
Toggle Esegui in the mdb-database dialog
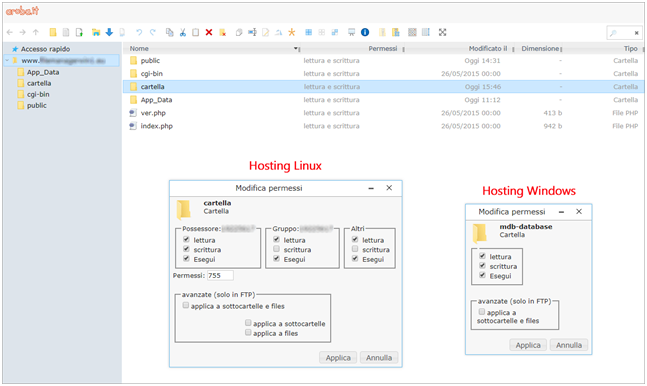coord(482,275)
